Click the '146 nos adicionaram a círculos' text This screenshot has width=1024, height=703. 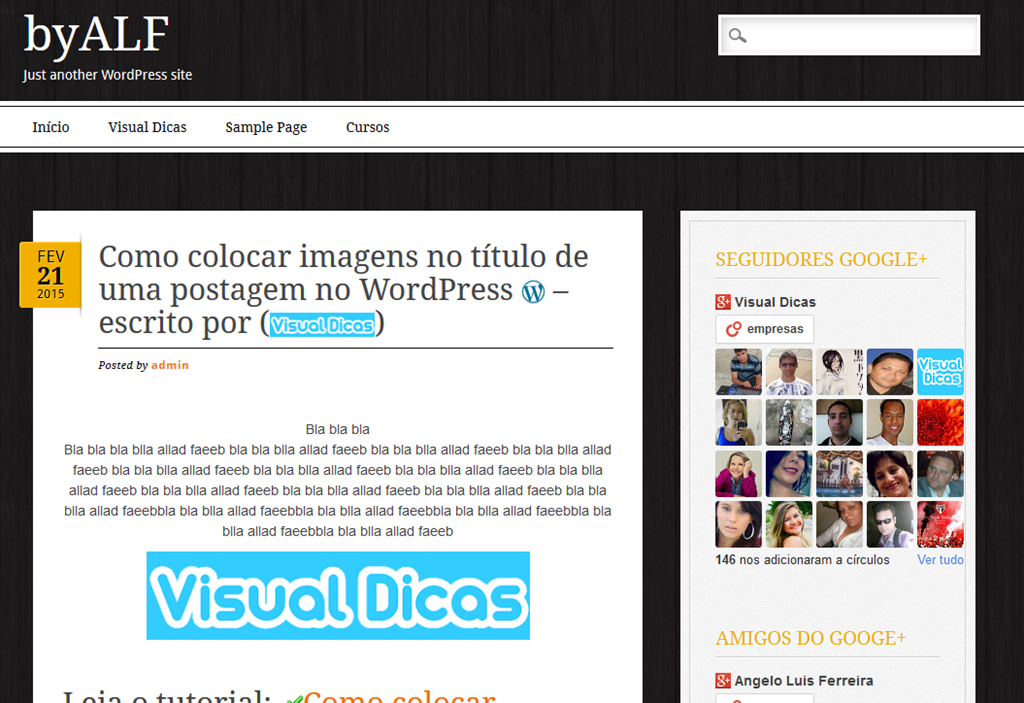click(803, 560)
